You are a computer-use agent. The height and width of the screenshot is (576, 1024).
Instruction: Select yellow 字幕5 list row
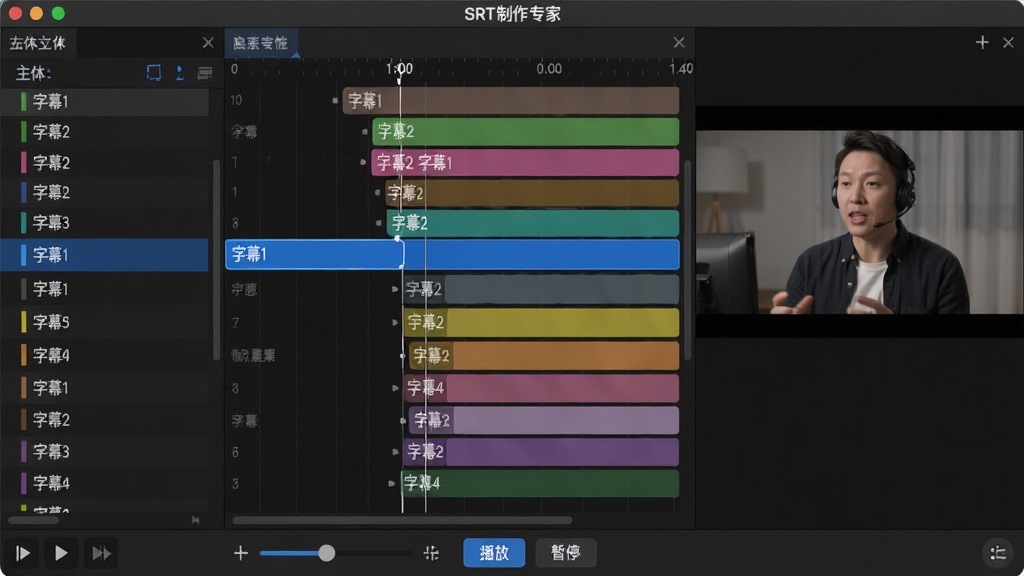coord(104,322)
